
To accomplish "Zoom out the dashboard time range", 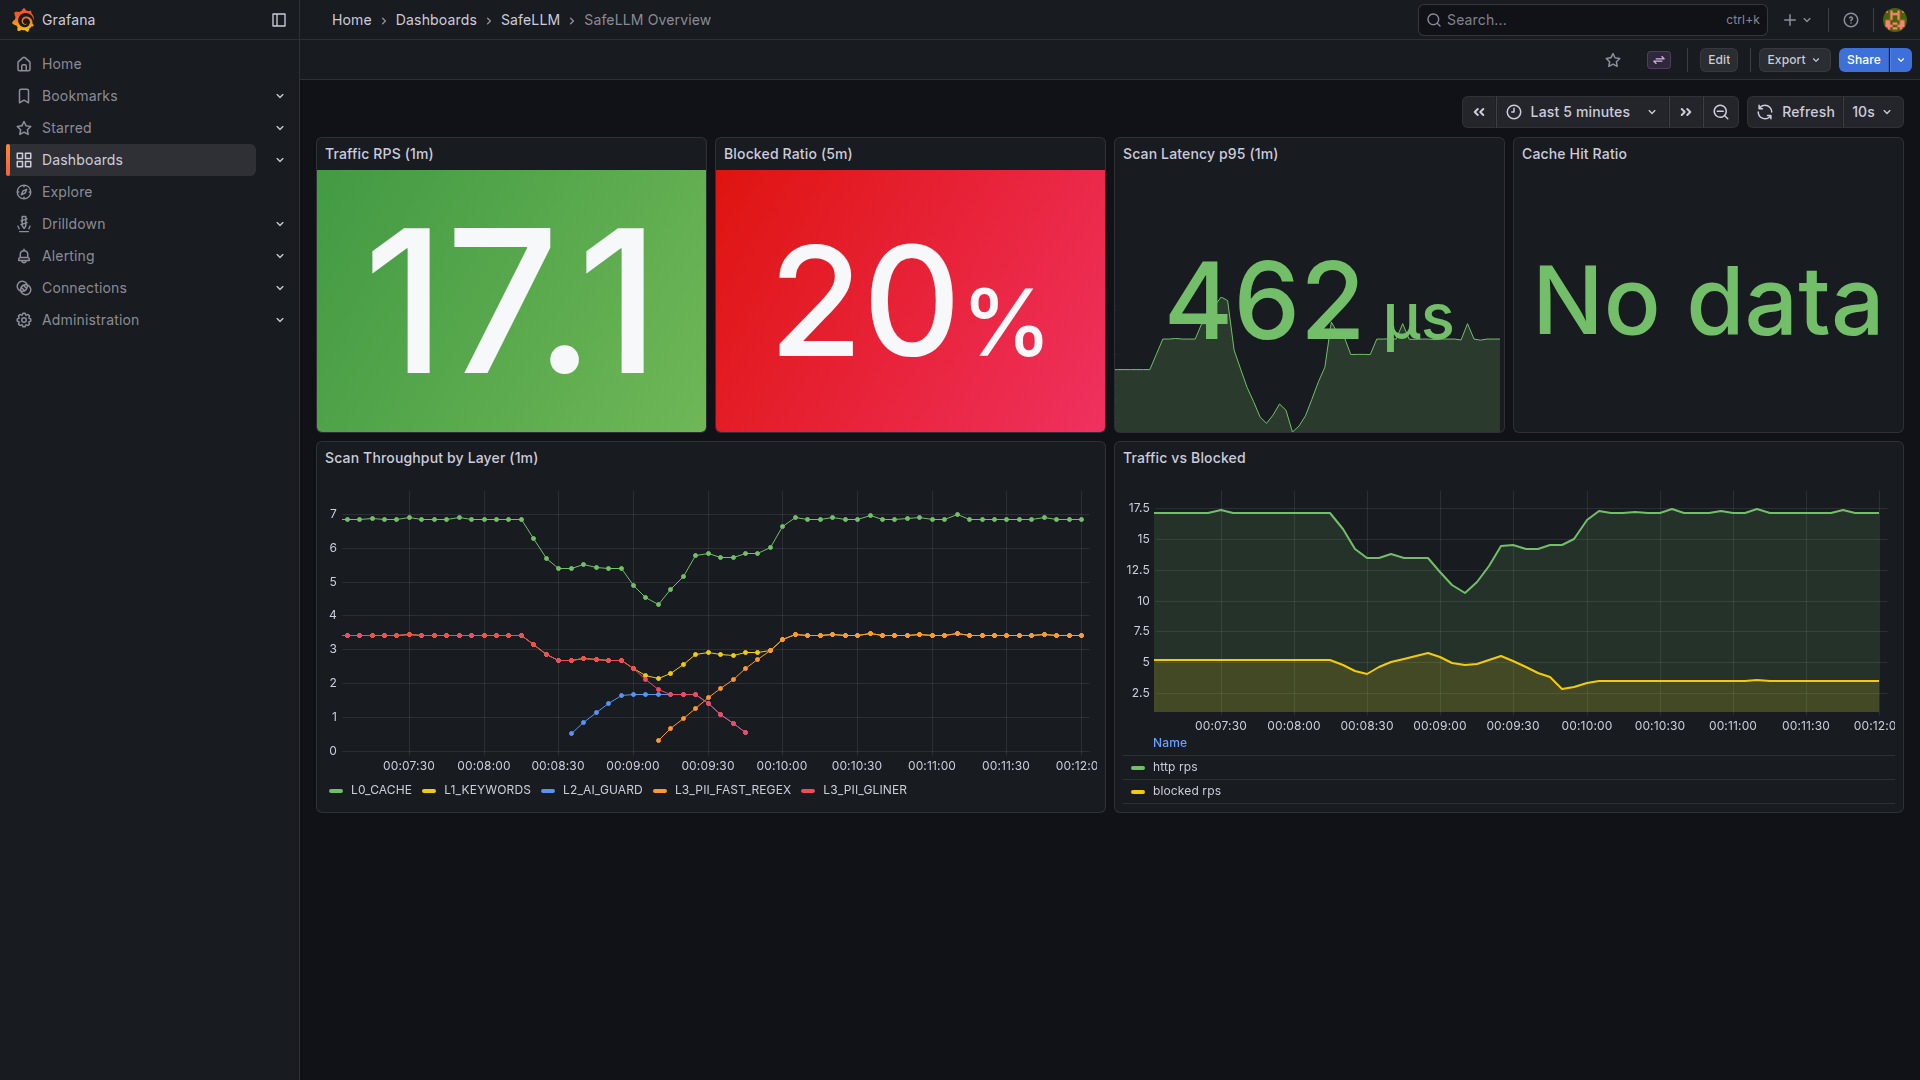I will [x=1720, y=112].
